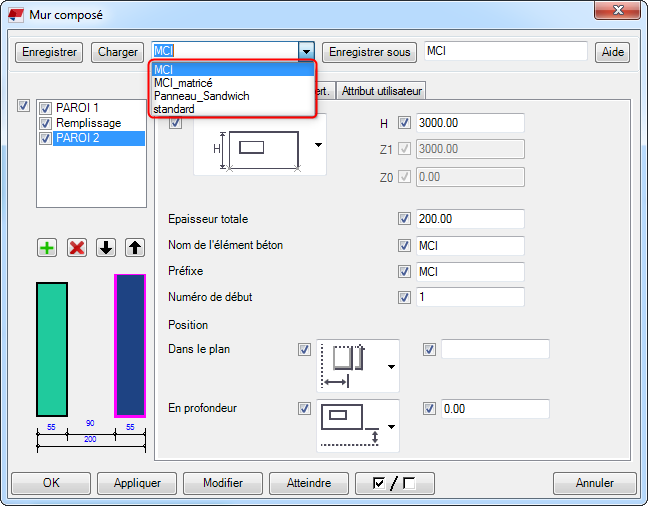The image size is (648, 506).
Task: Click the Annuler button
Action: tap(595, 483)
